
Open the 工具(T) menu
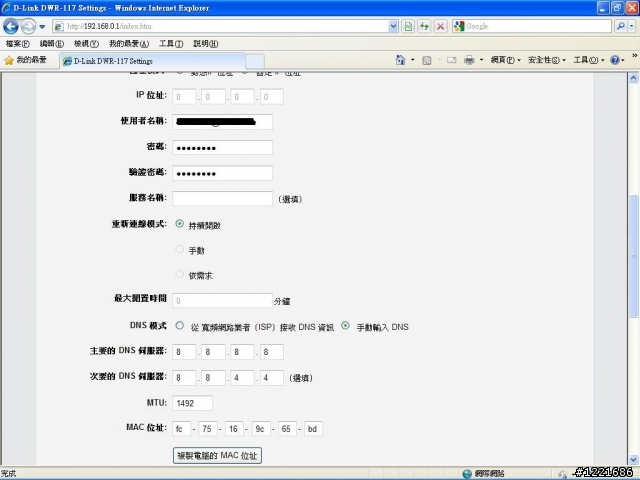click(x=171, y=44)
